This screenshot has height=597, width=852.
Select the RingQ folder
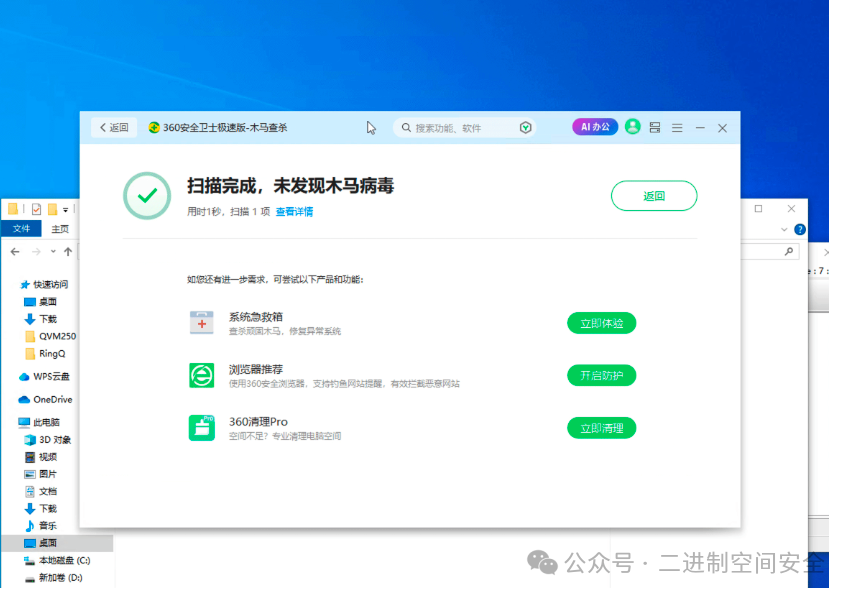pyautogui.click(x=46, y=354)
